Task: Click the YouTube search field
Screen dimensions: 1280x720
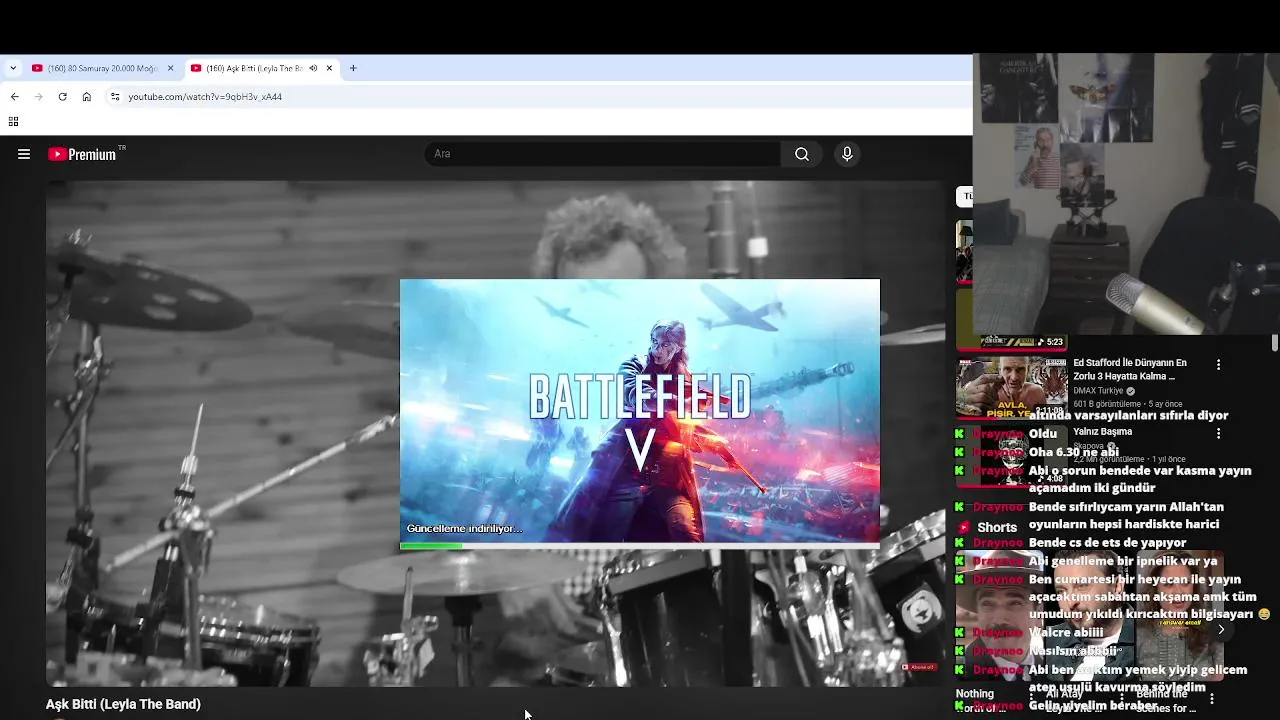Action: tap(603, 154)
